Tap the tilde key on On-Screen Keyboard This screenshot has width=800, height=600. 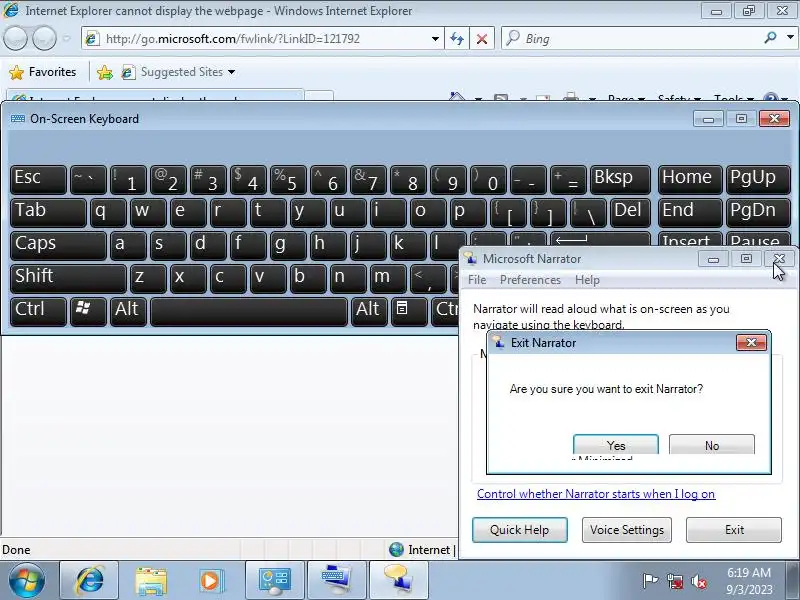tap(88, 180)
